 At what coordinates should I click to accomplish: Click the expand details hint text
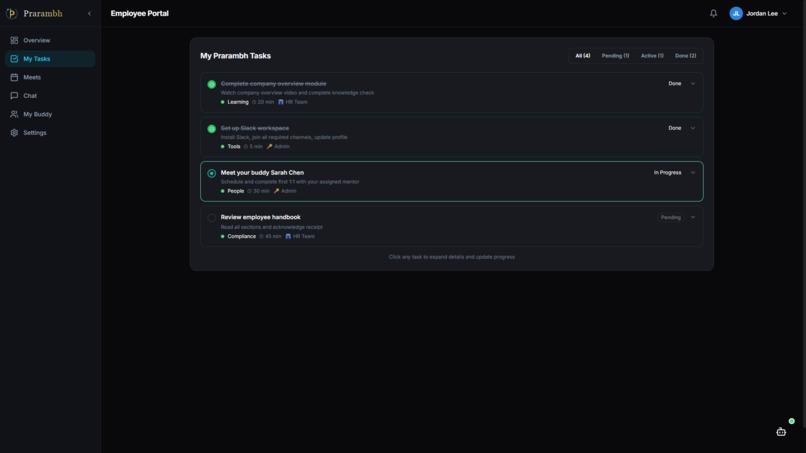(451, 257)
